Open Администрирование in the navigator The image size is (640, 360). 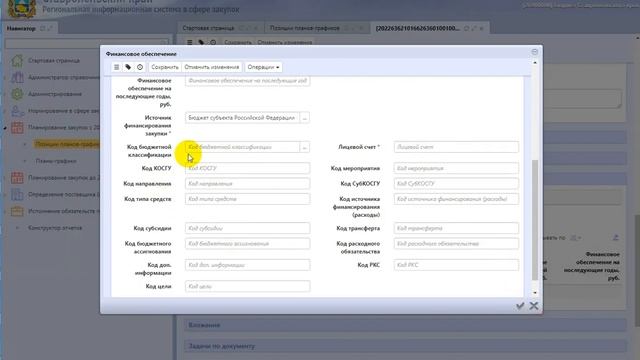coord(55,94)
